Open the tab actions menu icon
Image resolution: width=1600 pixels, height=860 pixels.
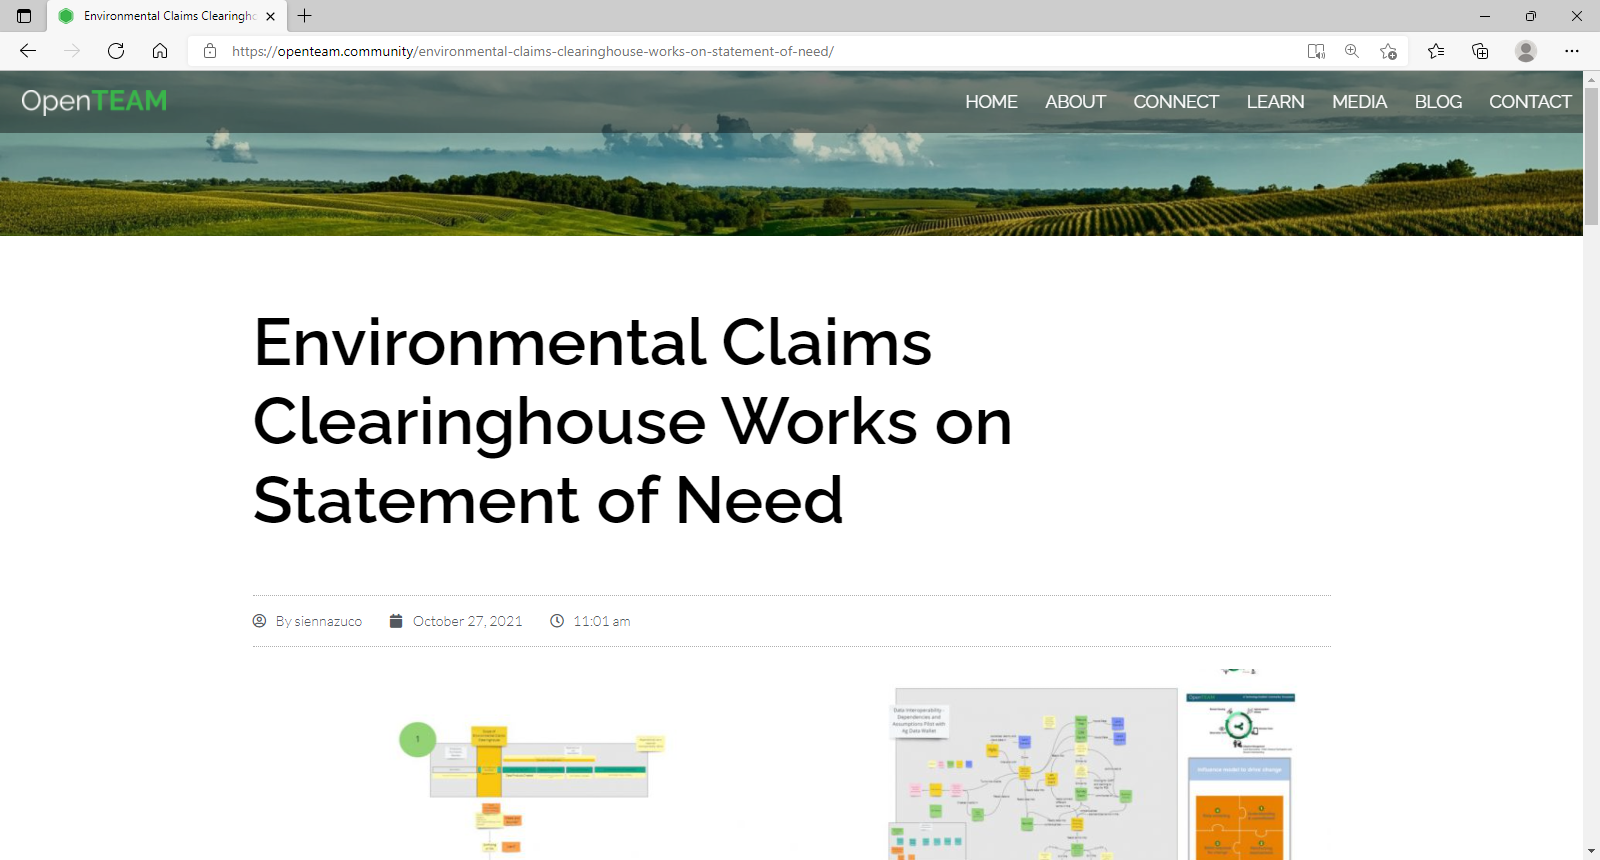click(x=24, y=16)
